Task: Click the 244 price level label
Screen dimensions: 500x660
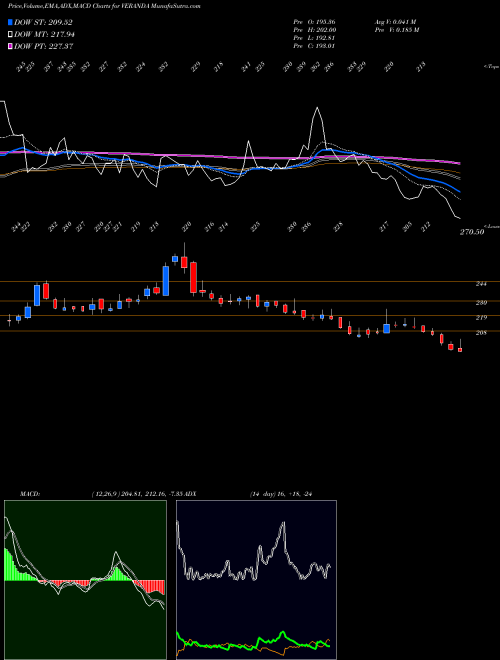Action: tap(481, 284)
